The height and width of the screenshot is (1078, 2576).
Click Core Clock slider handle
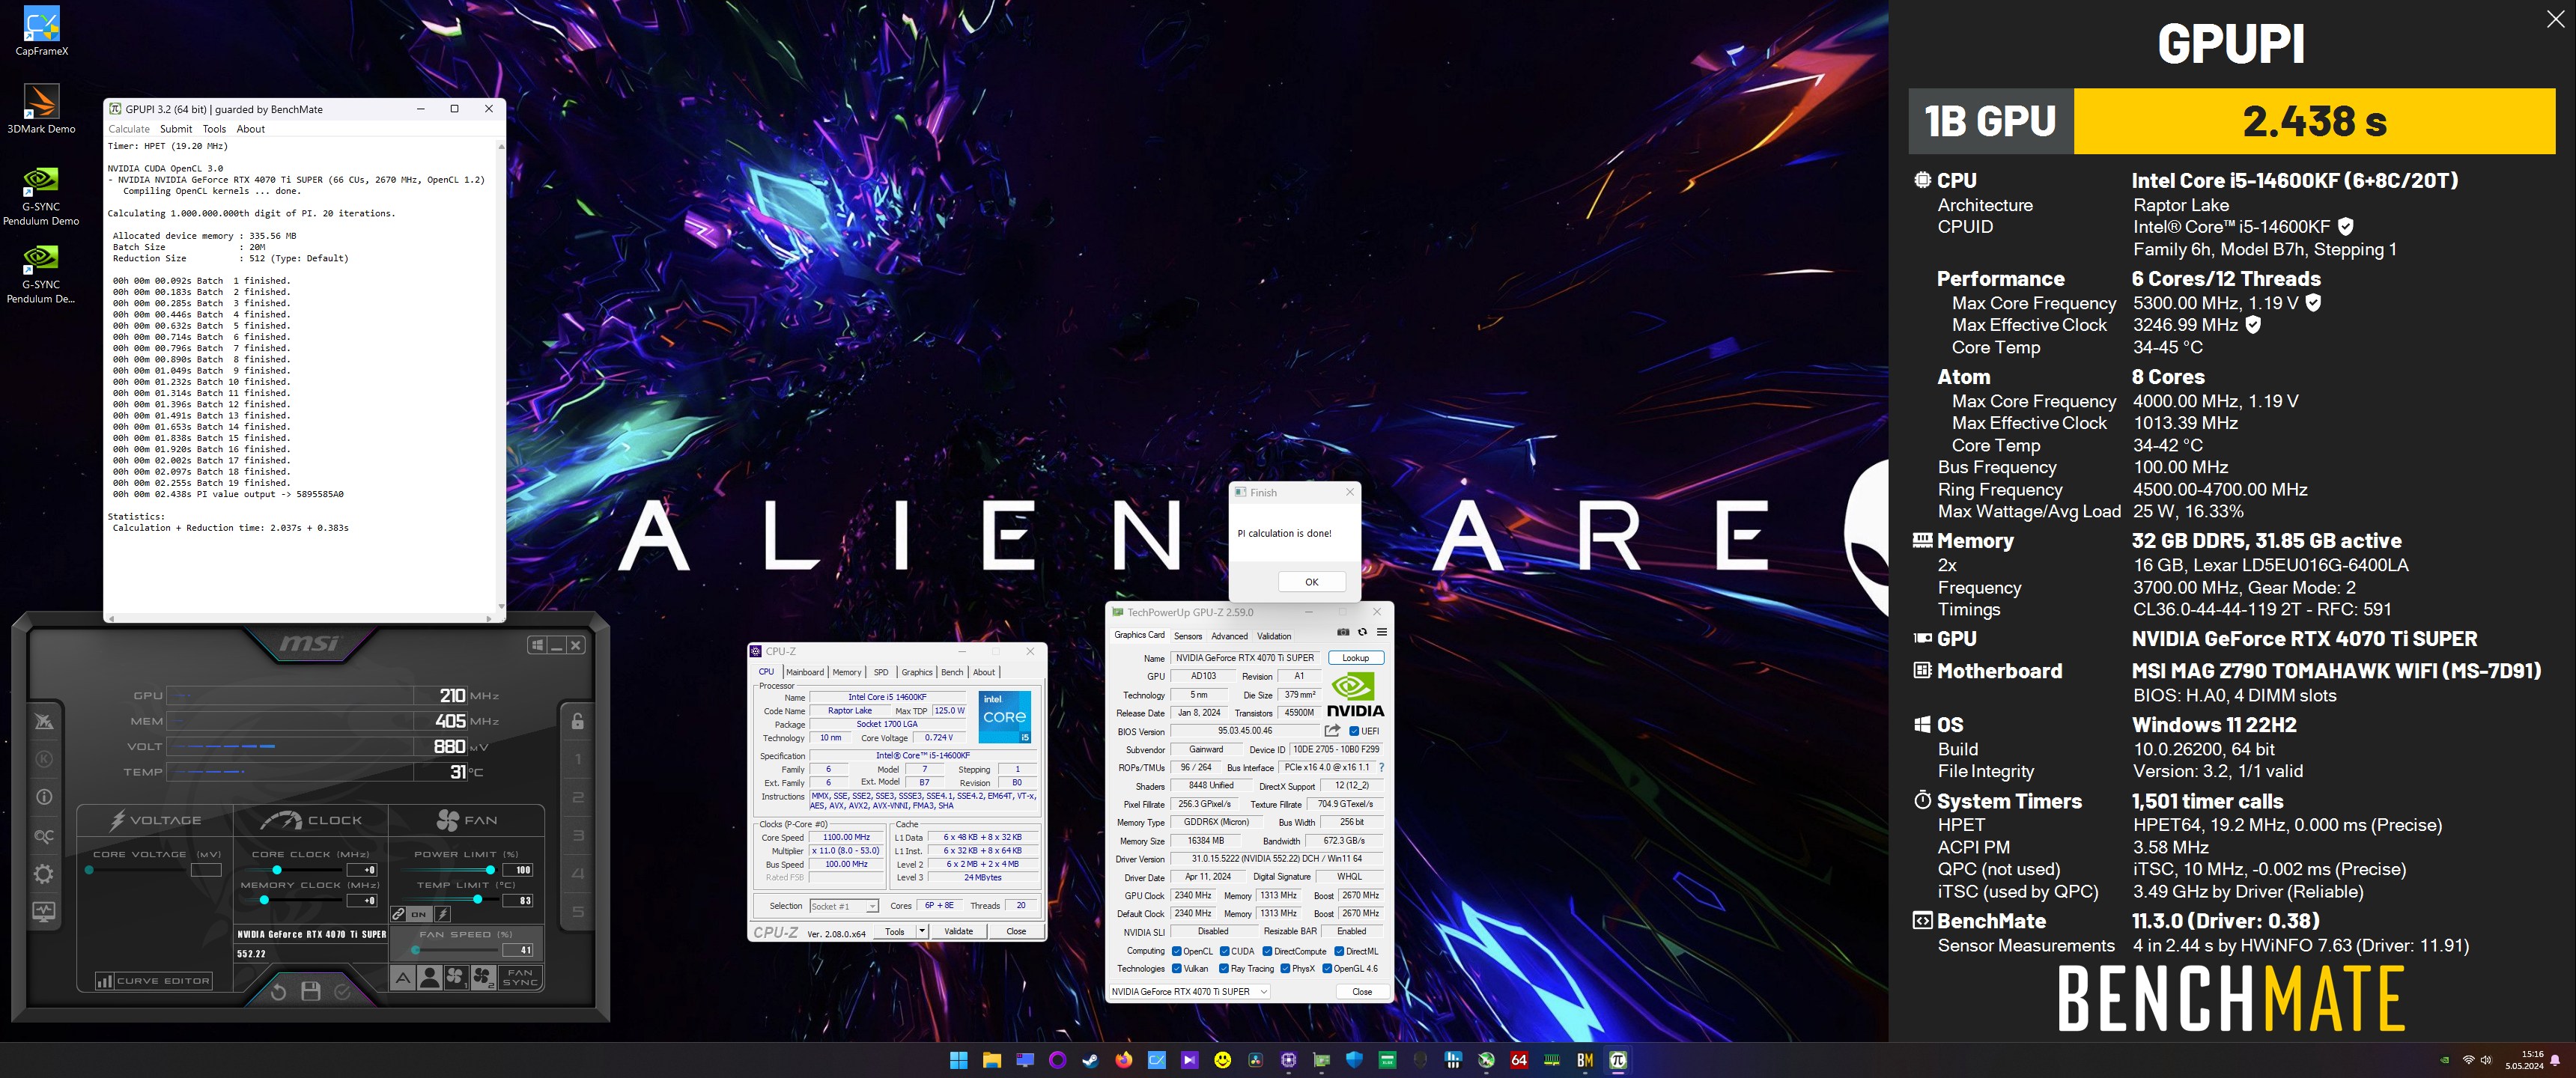tap(277, 870)
